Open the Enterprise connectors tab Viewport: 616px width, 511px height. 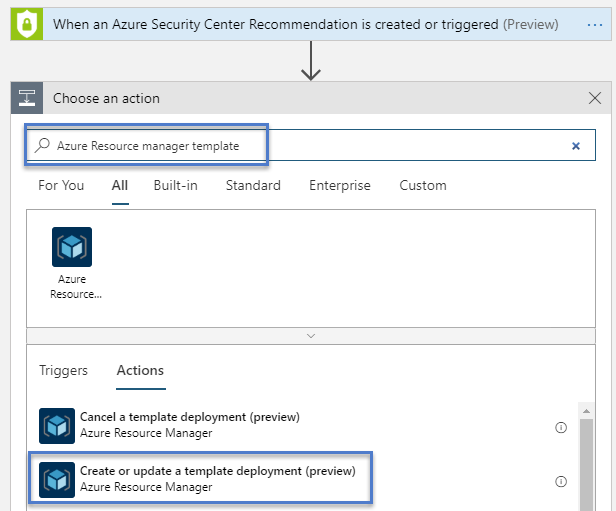[340, 185]
